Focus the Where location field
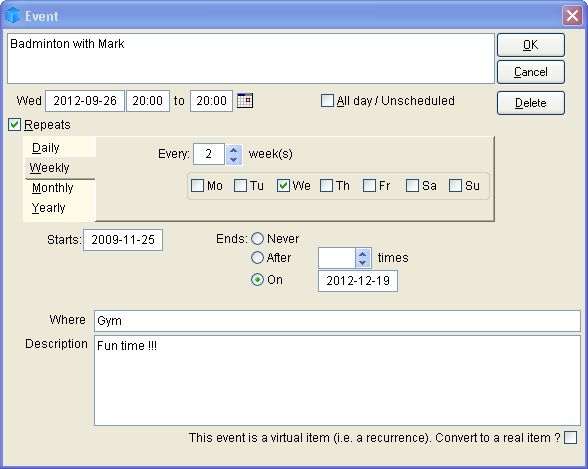Image resolution: width=588 pixels, height=469 pixels. click(x=337, y=321)
